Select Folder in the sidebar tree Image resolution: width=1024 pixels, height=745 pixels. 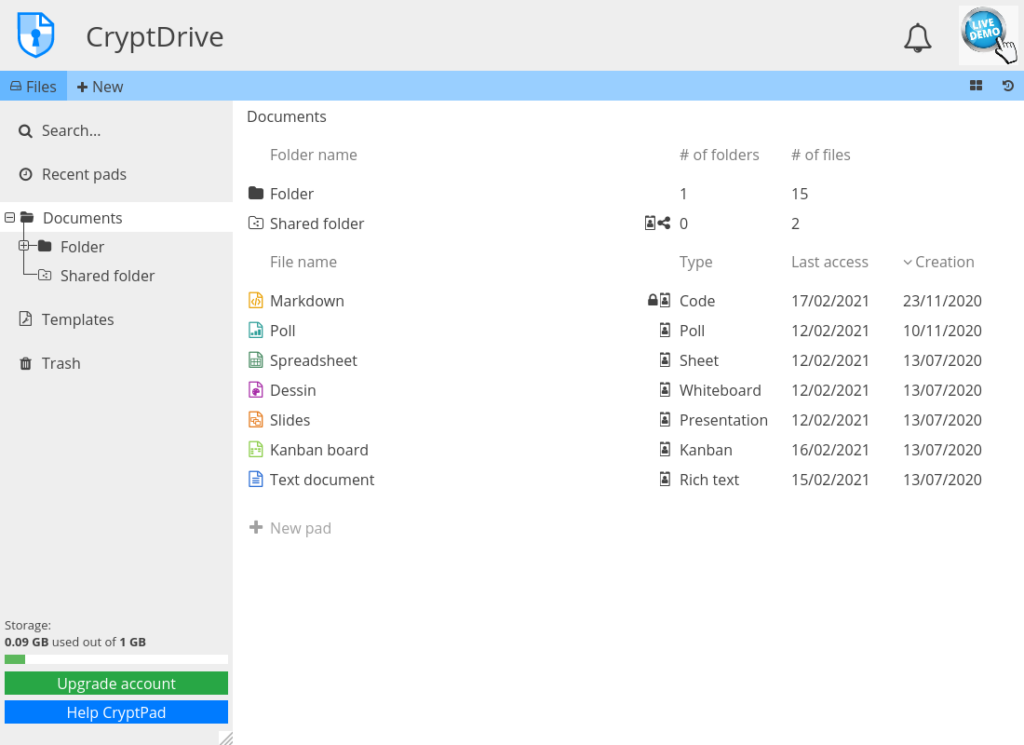tap(82, 247)
